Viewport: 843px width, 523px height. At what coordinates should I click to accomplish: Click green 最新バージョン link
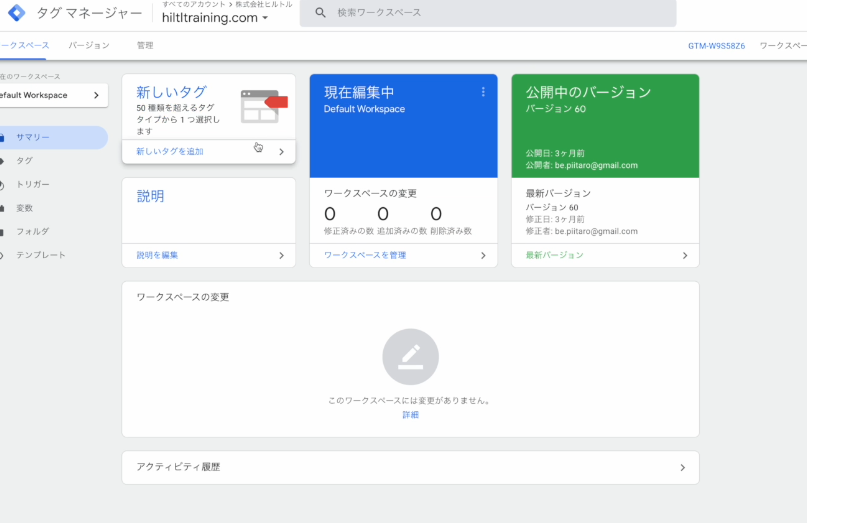pyautogui.click(x=554, y=255)
